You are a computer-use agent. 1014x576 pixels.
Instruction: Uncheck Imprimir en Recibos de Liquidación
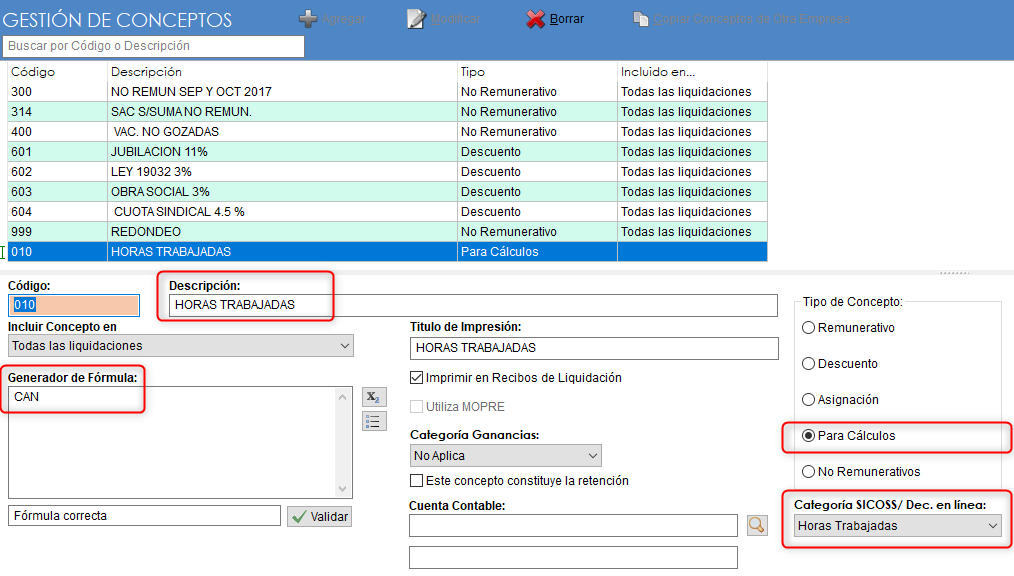(416, 376)
